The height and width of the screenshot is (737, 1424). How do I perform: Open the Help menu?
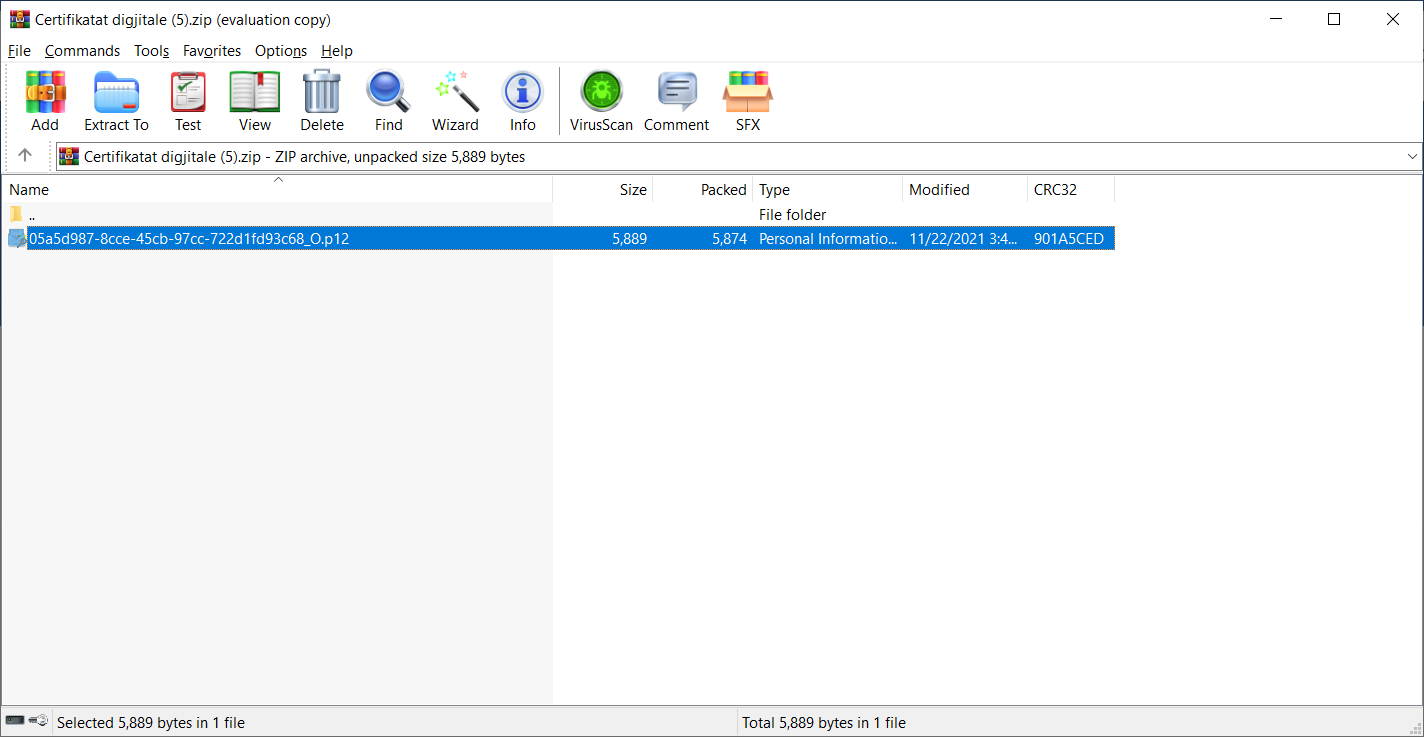[x=337, y=51]
